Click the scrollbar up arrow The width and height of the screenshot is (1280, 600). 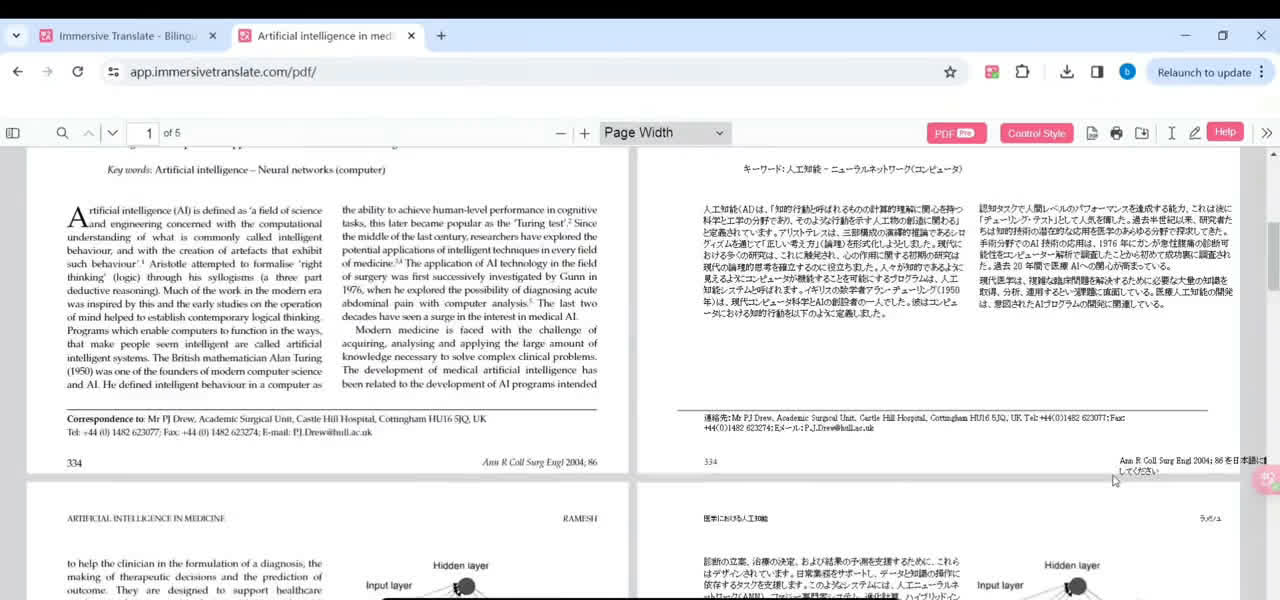click(1273, 154)
